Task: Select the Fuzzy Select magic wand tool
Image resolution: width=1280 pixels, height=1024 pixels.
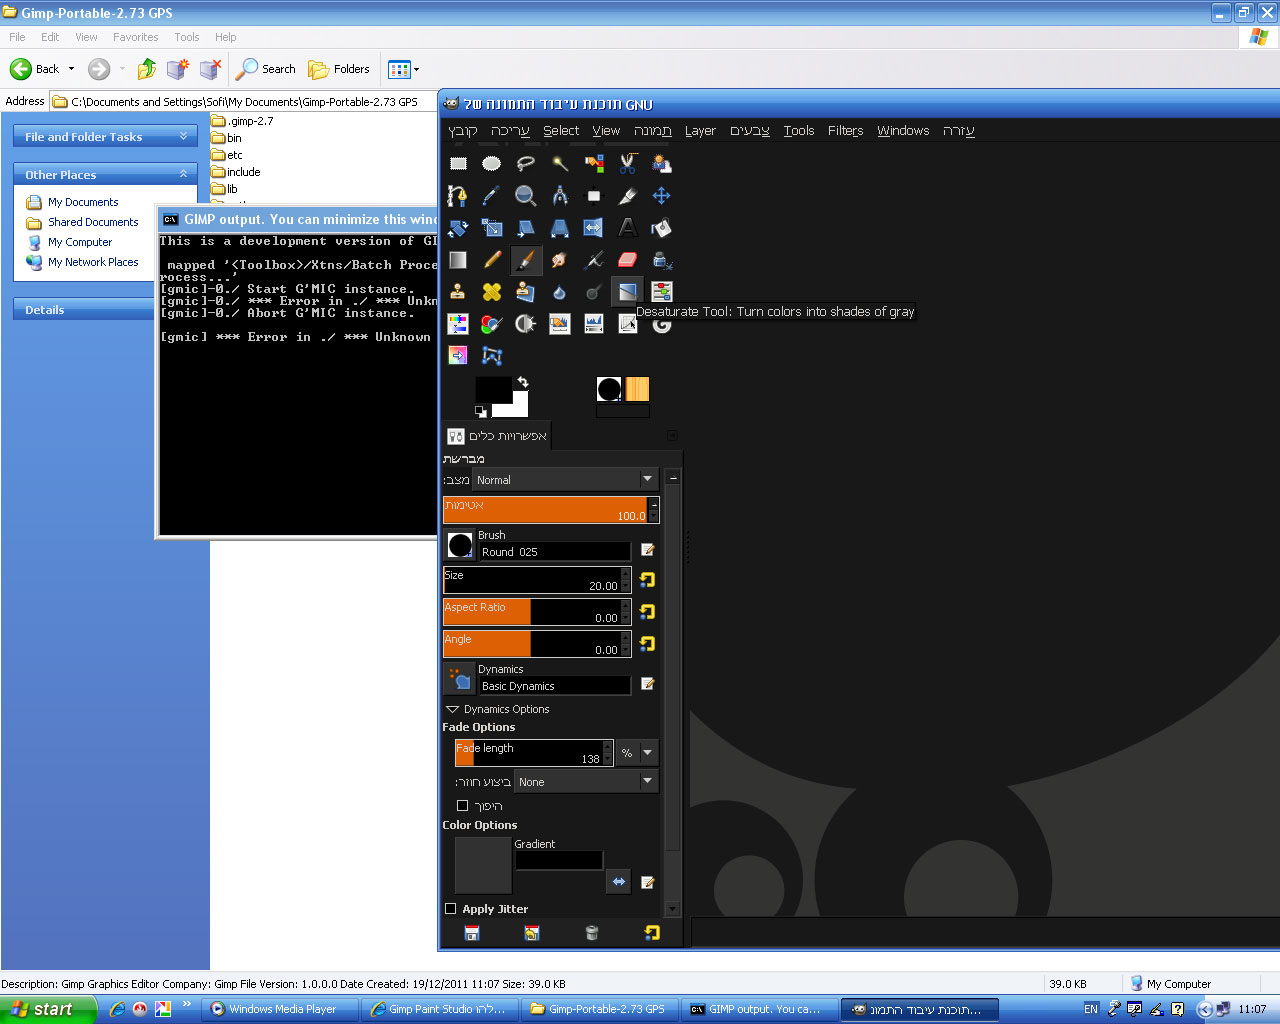Action: pyautogui.click(x=560, y=164)
